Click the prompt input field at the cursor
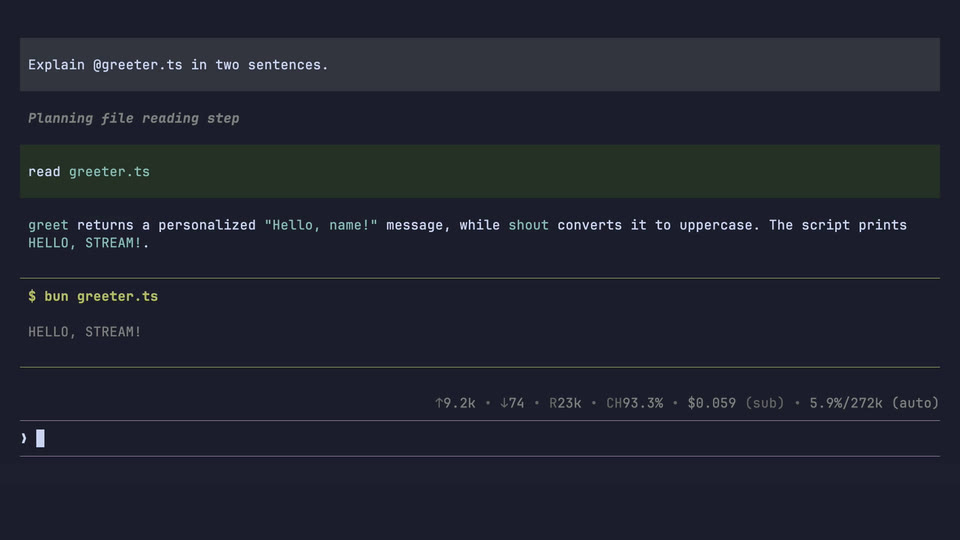This screenshot has width=960, height=540. 480,438
